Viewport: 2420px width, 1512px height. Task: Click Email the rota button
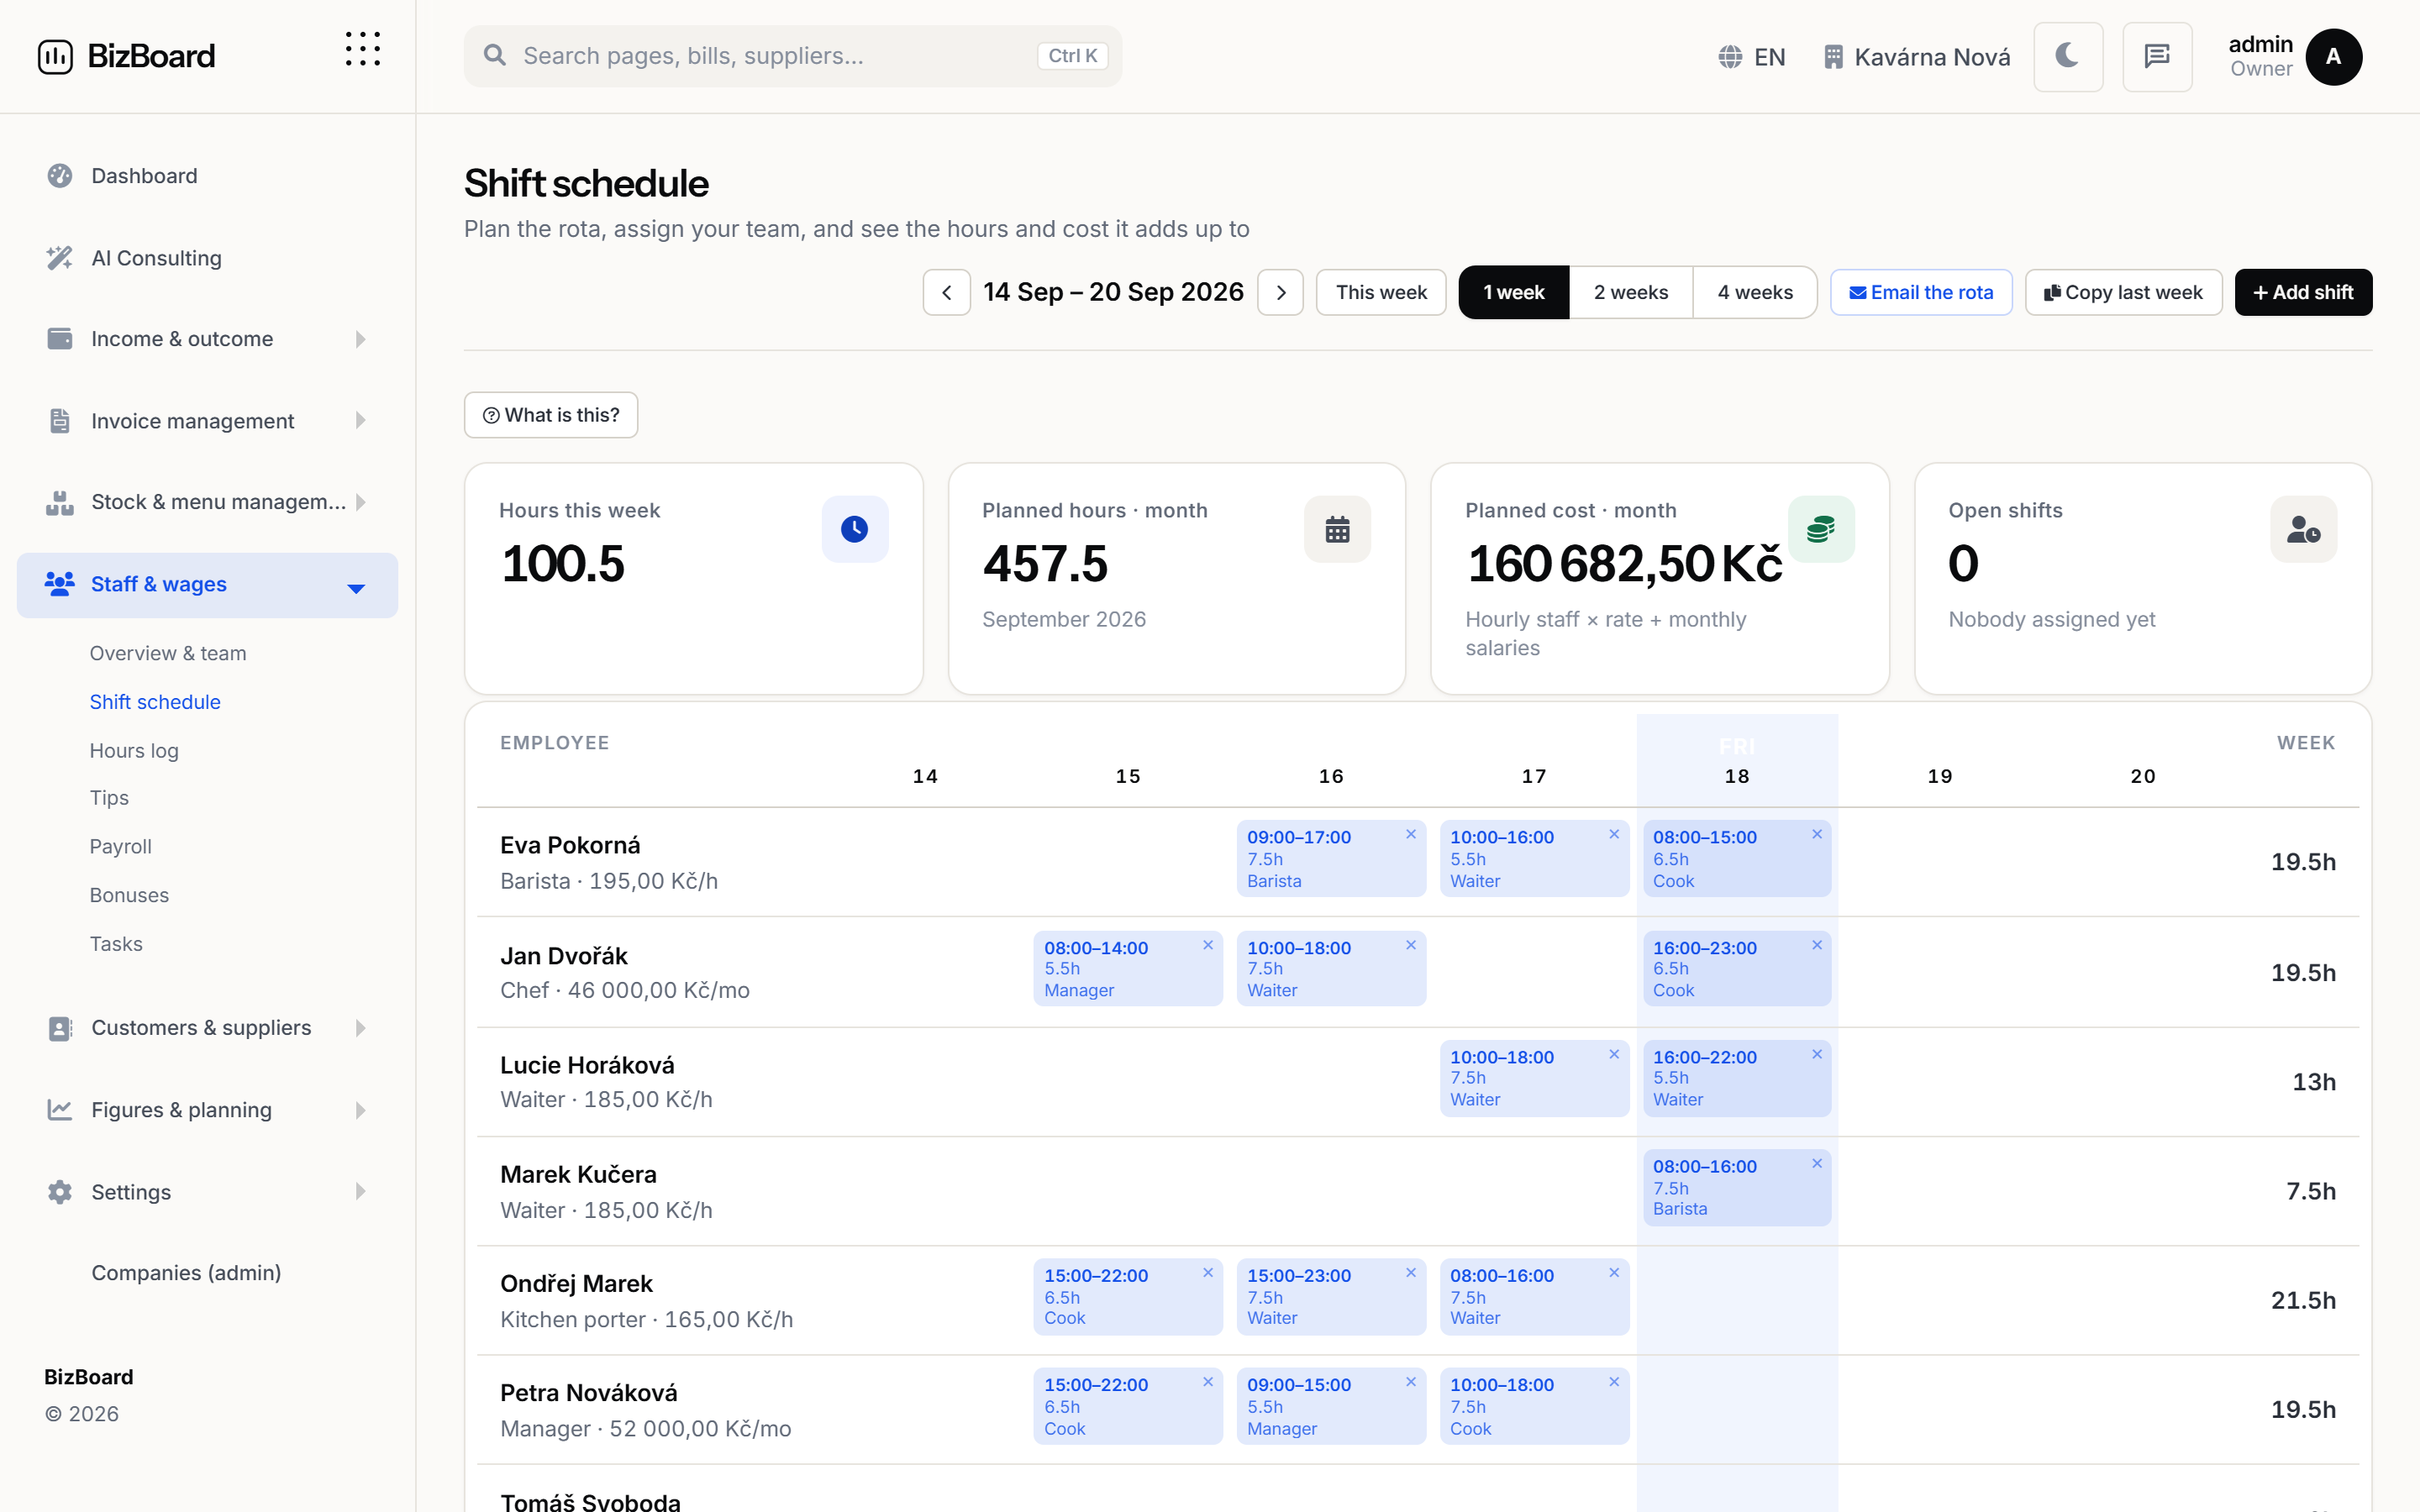pyautogui.click(x=1921, y=292)
